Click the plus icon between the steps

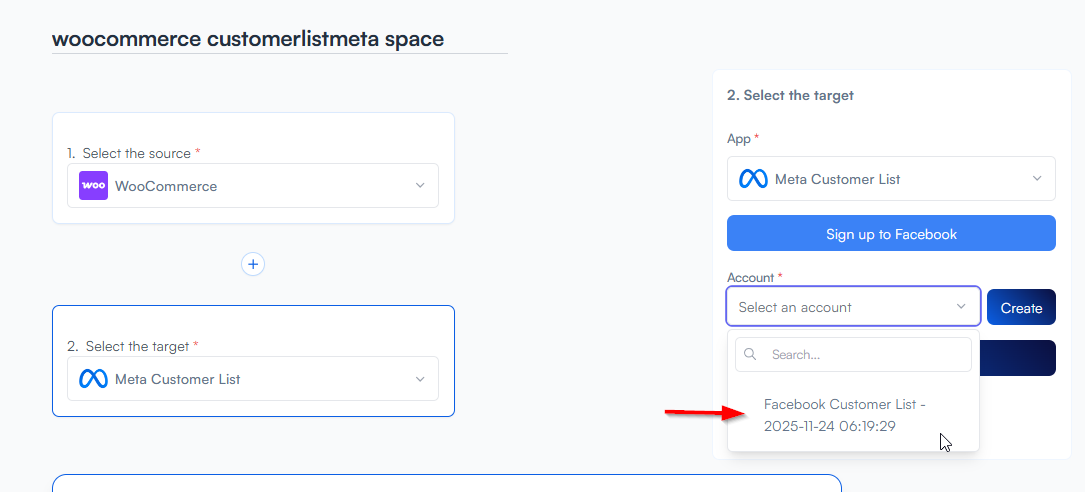253,264
